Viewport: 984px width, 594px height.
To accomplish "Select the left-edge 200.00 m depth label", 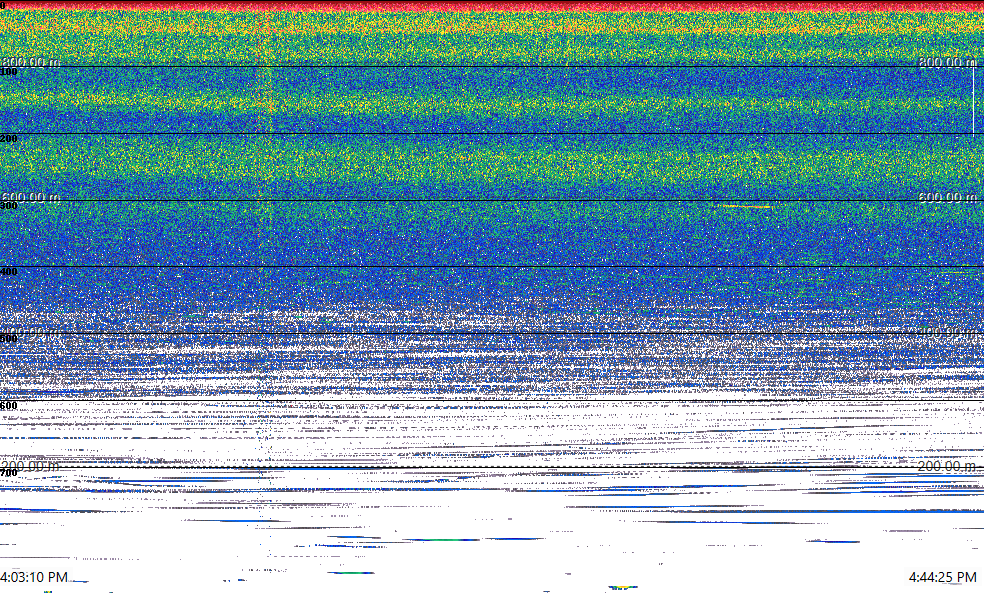I will 30,466.
